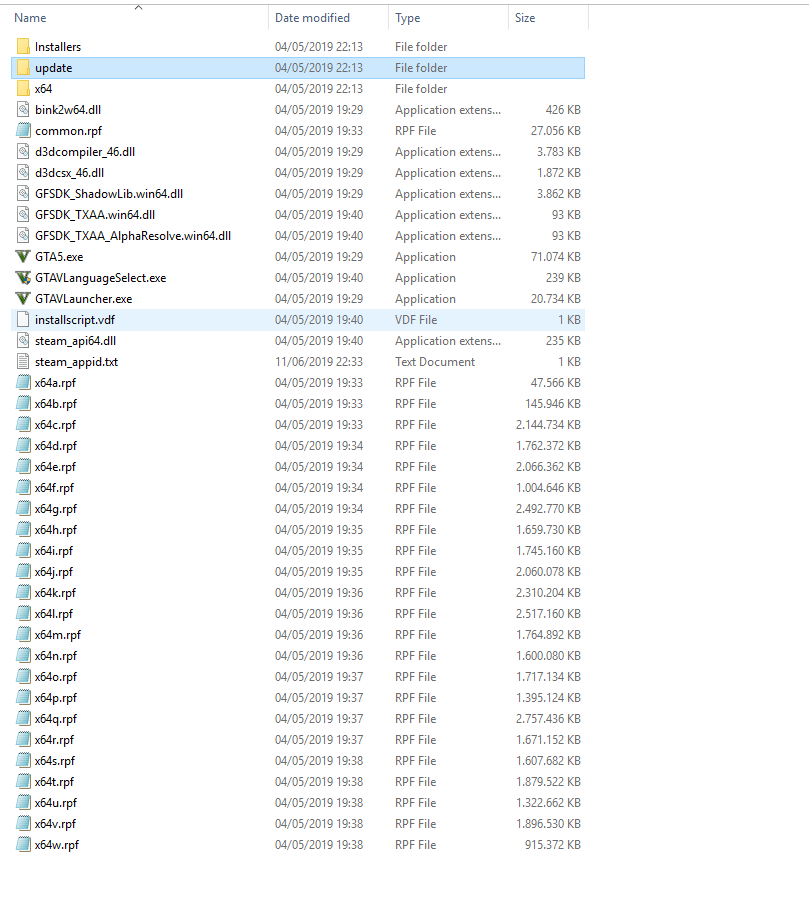
Task: Click the 235 KB size of steam_api64.dll
Action: coord(563,341)
